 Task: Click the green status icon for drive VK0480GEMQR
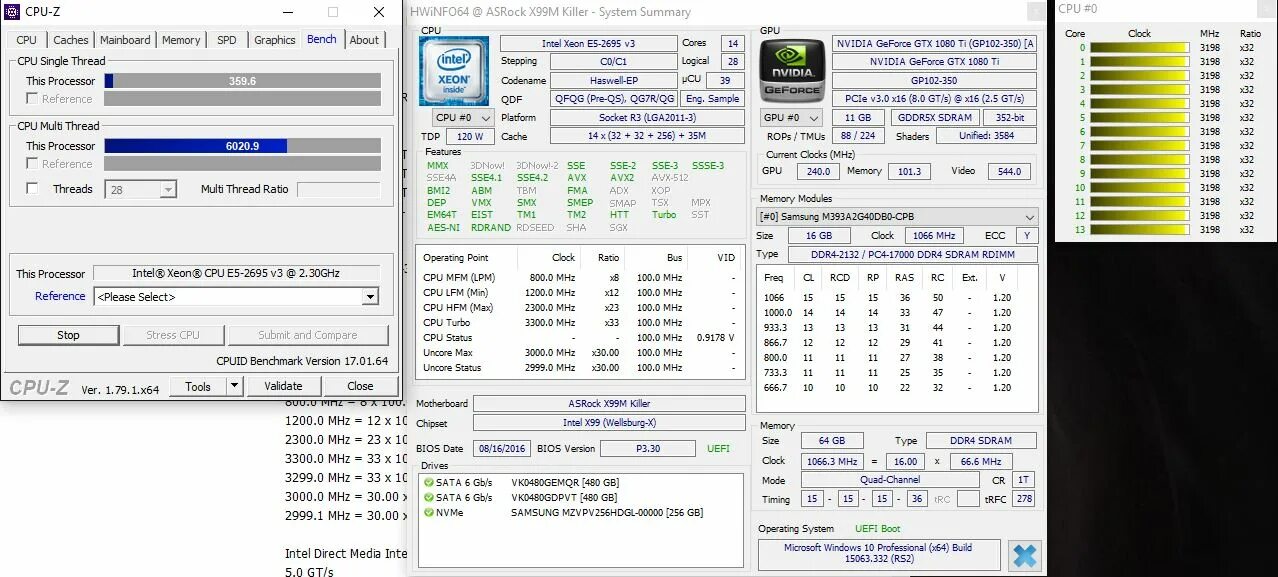point(428,482)
